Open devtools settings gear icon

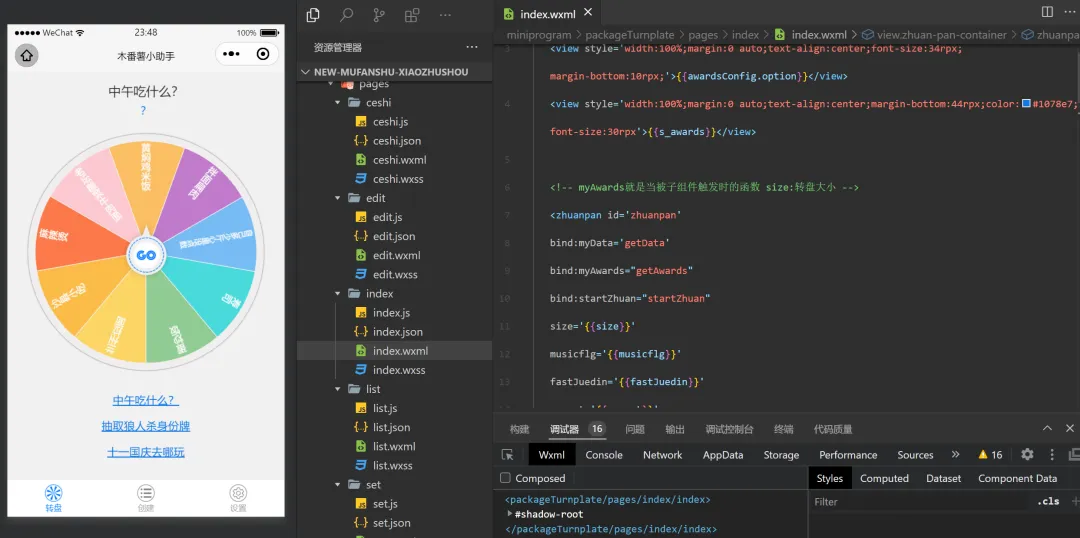coord(1027,455)
